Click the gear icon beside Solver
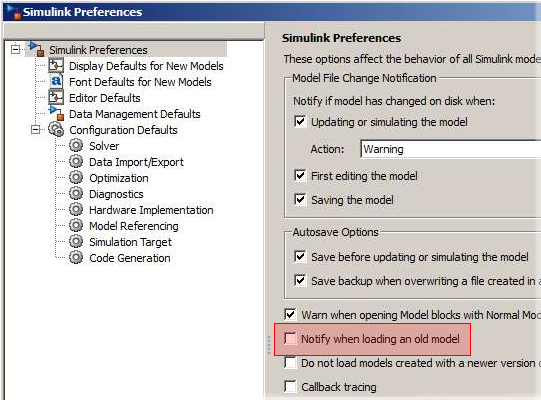The image size is (541, 400). point(76,145)
